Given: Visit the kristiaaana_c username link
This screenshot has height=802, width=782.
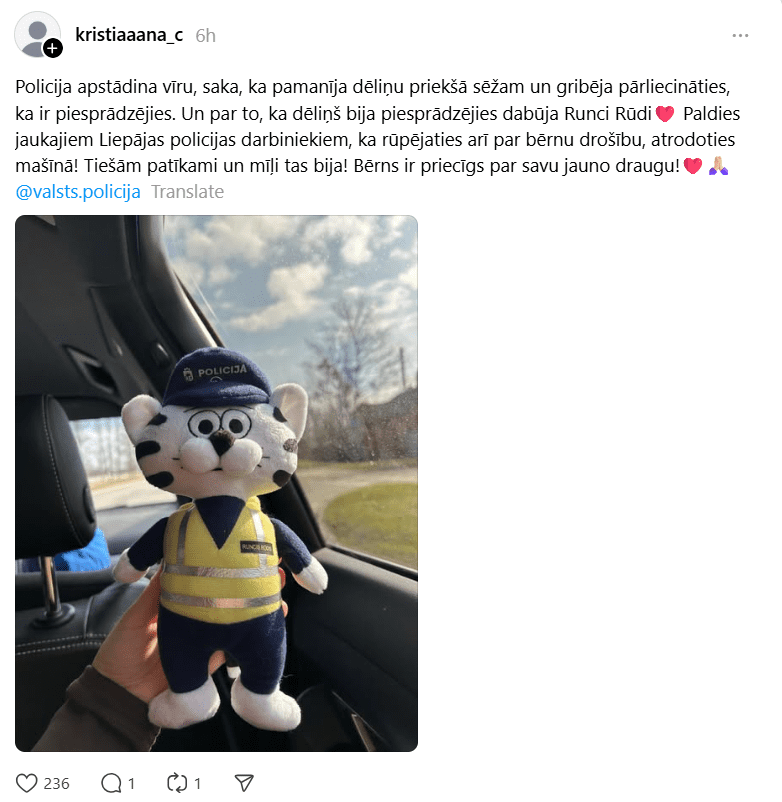Looking at the screenshot, I should [x=129, y=35].
